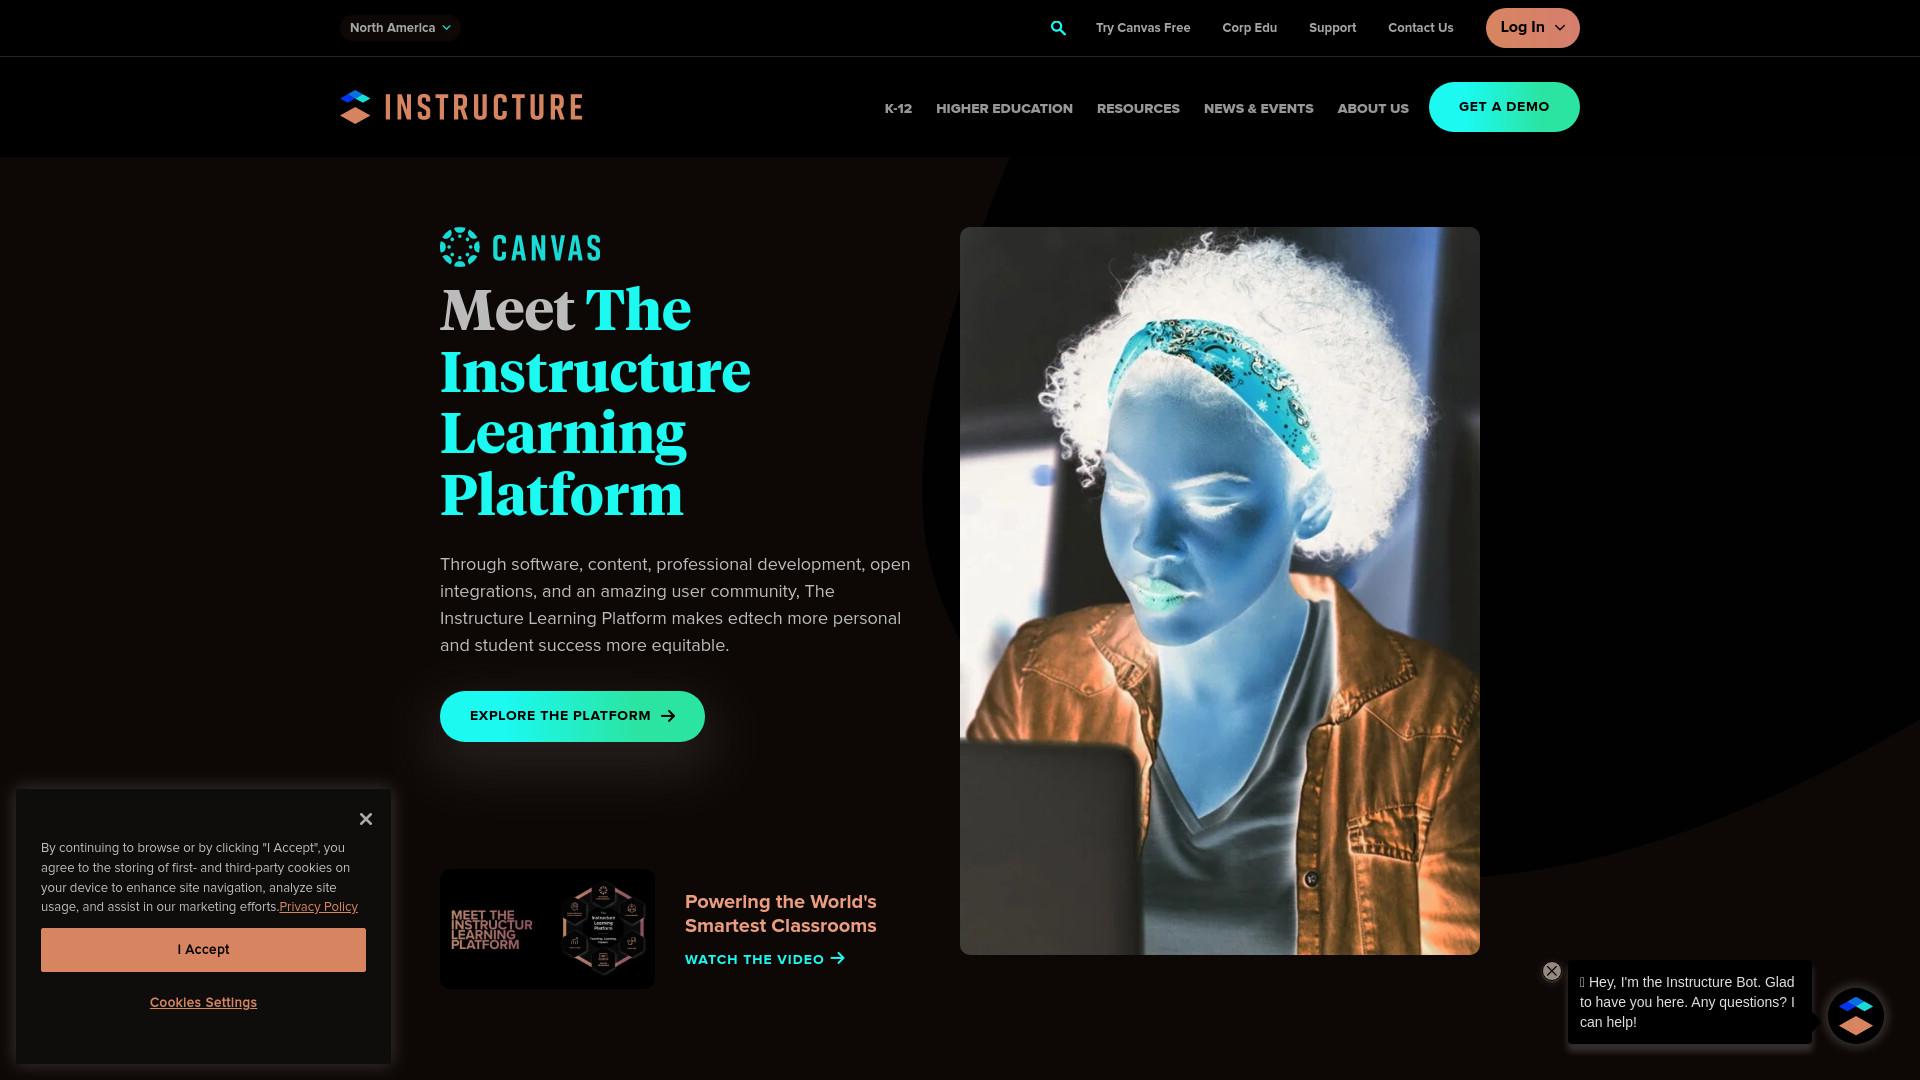
Task: Open the Instructure Bot chat icon
Action: (x=1856, y=1016)
